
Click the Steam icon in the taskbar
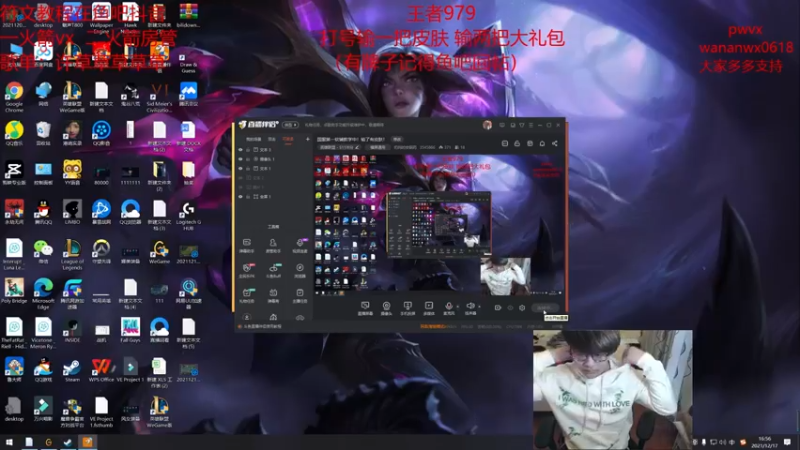click(68, 442)
